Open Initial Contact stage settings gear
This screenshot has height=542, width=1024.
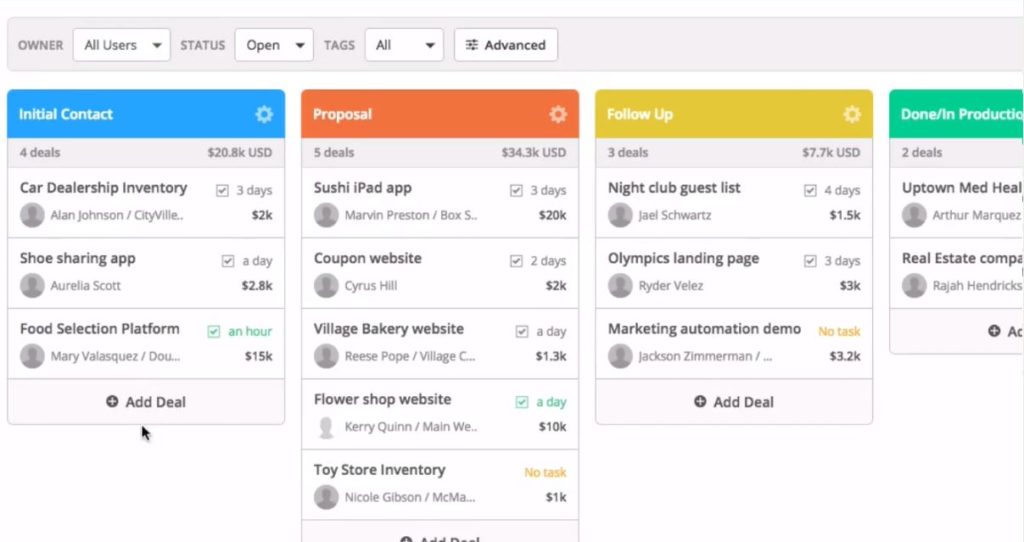click(264, 114)
